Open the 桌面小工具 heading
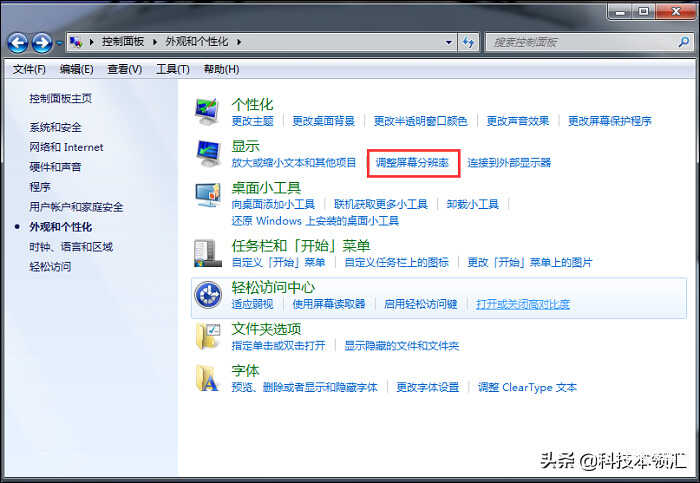Screen dimensions: 700x483 click(266, 187)
